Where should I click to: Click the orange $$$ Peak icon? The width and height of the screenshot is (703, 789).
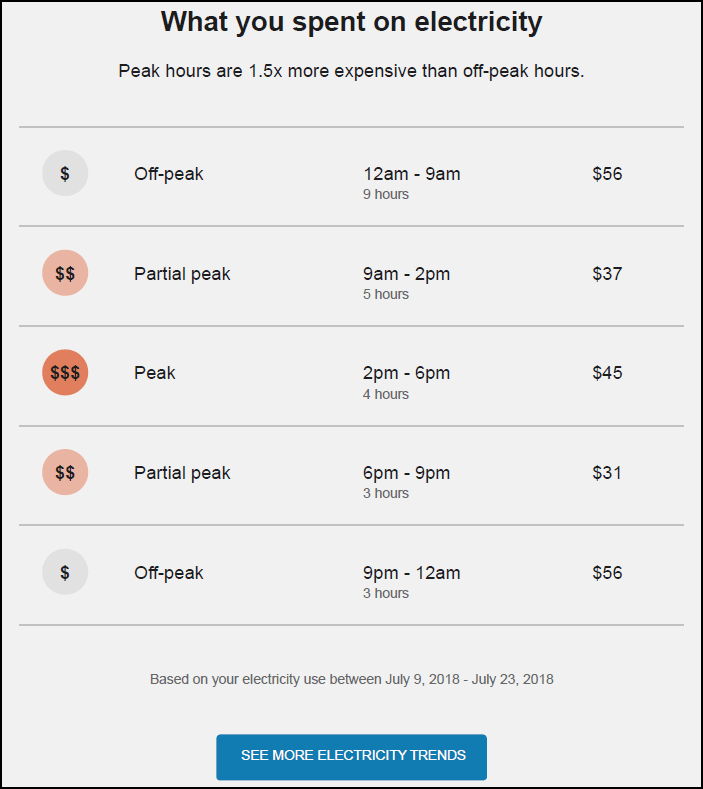(65, 372)
